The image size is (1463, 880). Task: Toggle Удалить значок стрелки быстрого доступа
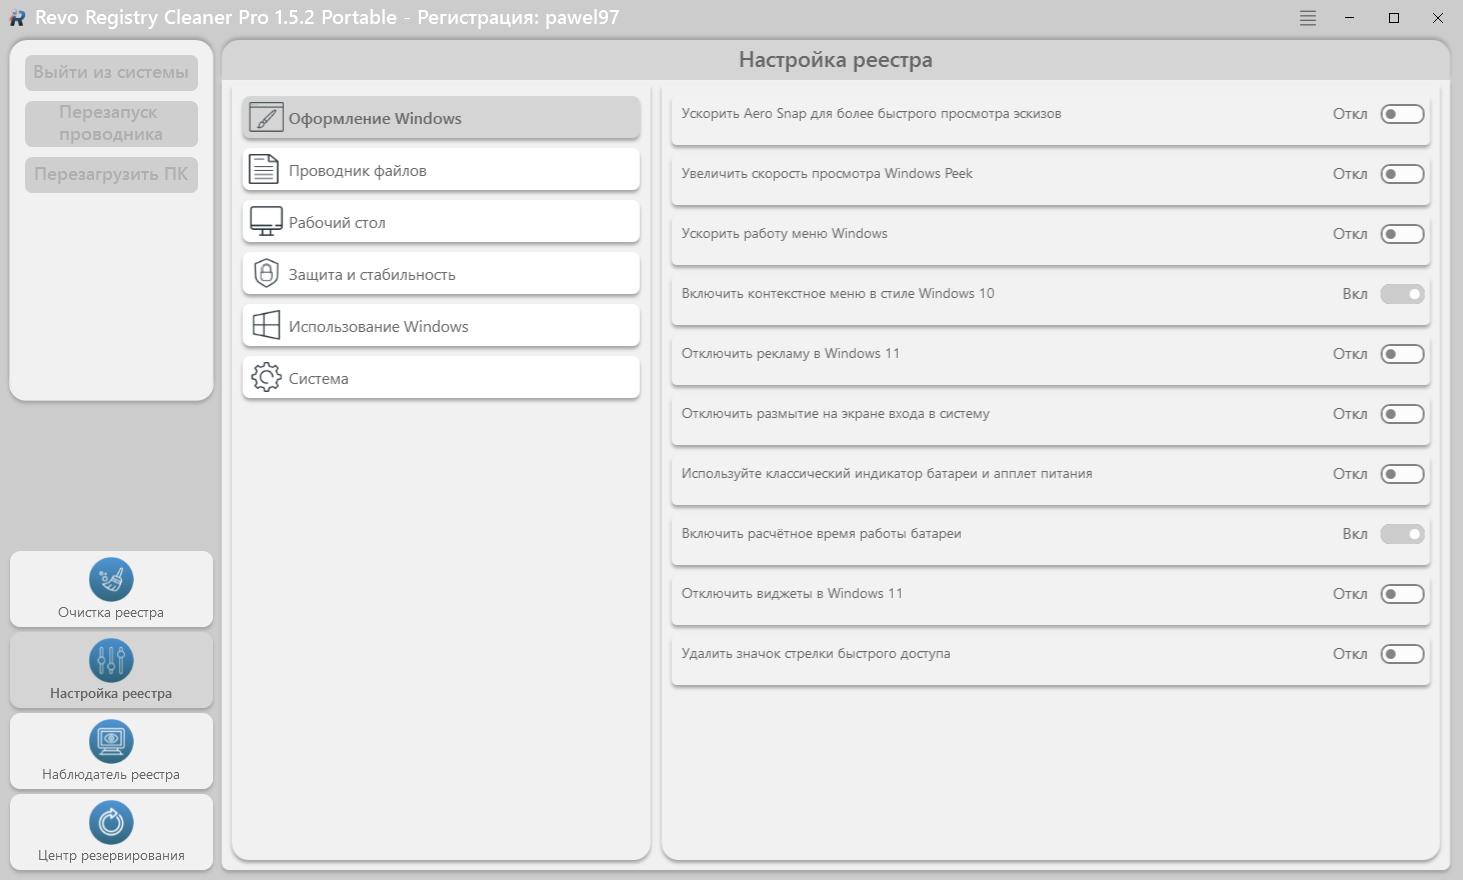[1402, 654]
